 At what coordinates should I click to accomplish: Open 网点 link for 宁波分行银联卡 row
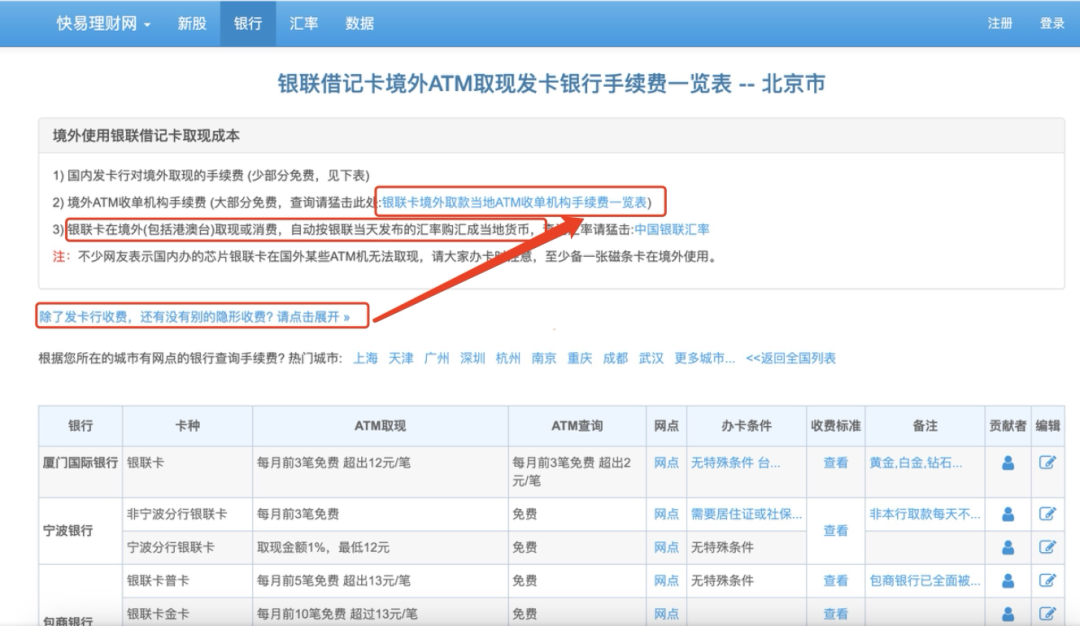coord(666,547)
